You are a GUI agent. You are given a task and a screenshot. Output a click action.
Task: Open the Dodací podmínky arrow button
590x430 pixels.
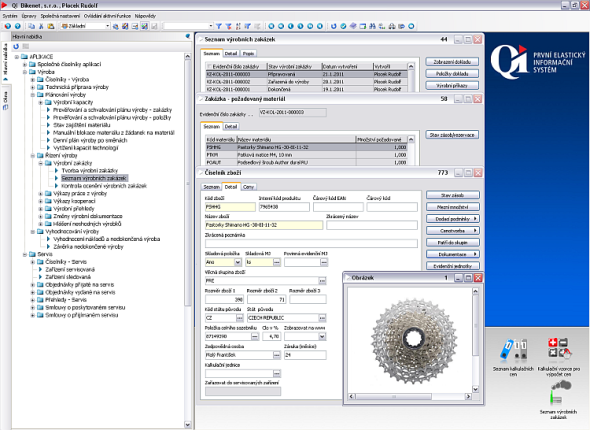(453, 219)
